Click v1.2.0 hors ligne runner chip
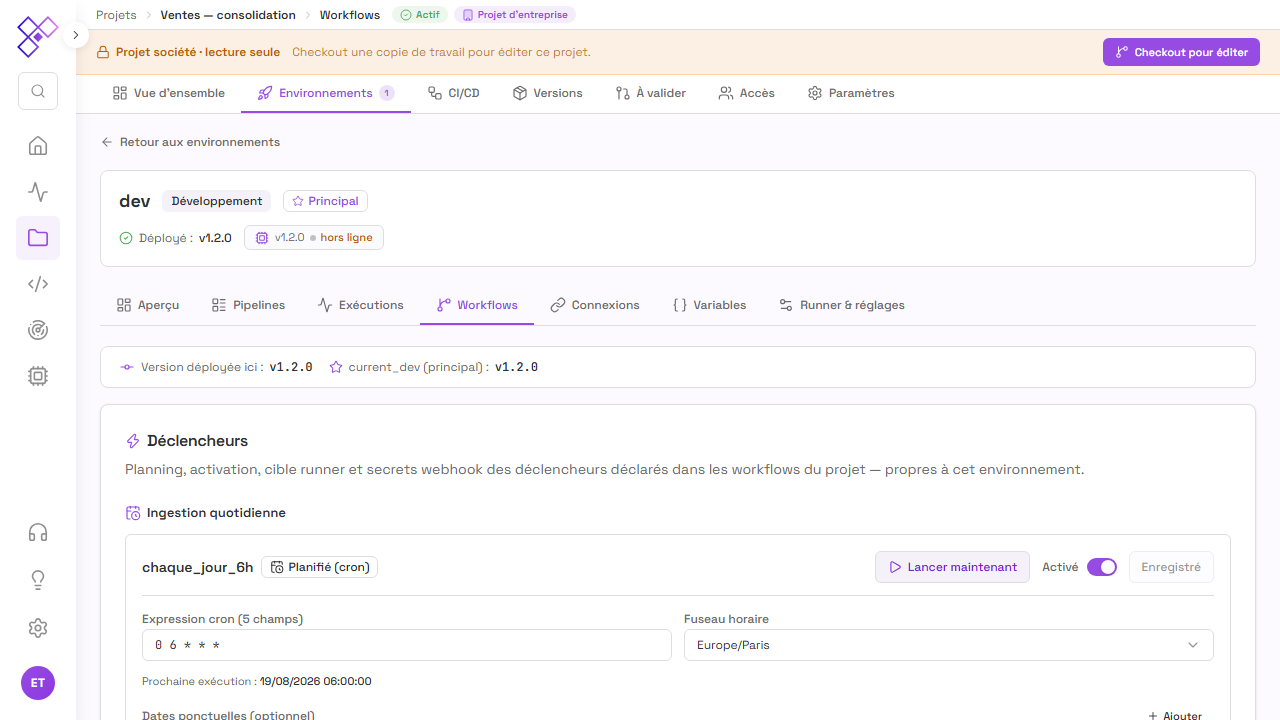This screenshot has width=1280, height=720. [314, 238]
